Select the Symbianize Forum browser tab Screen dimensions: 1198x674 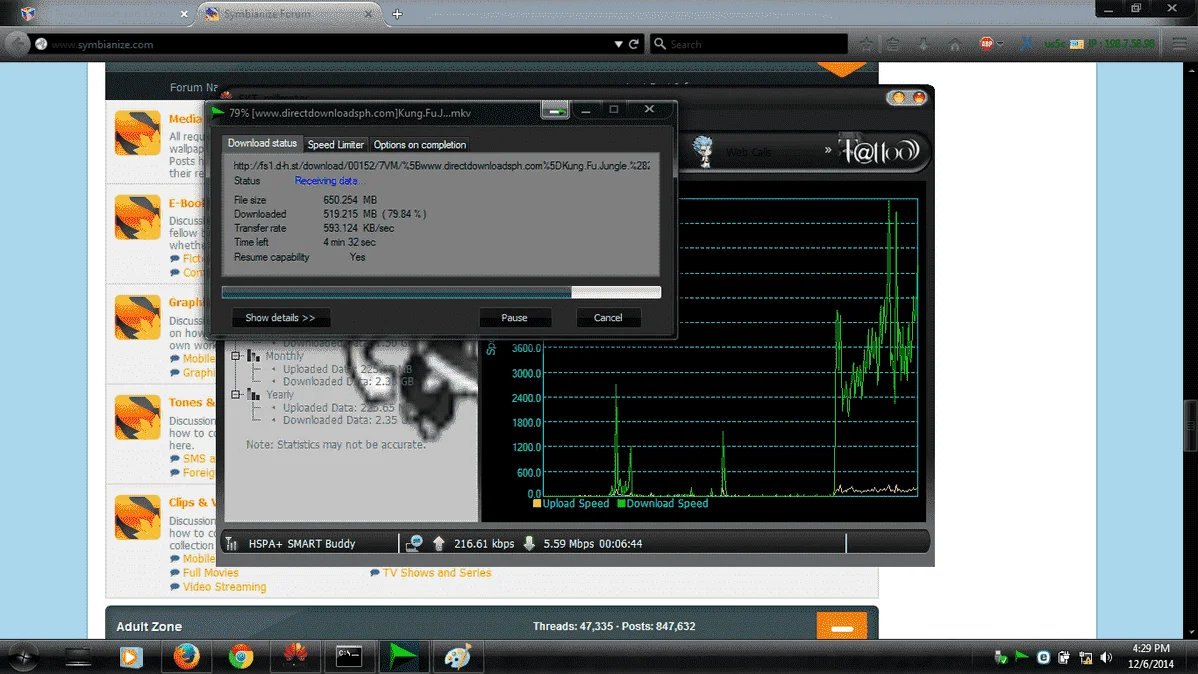(290, 14)
